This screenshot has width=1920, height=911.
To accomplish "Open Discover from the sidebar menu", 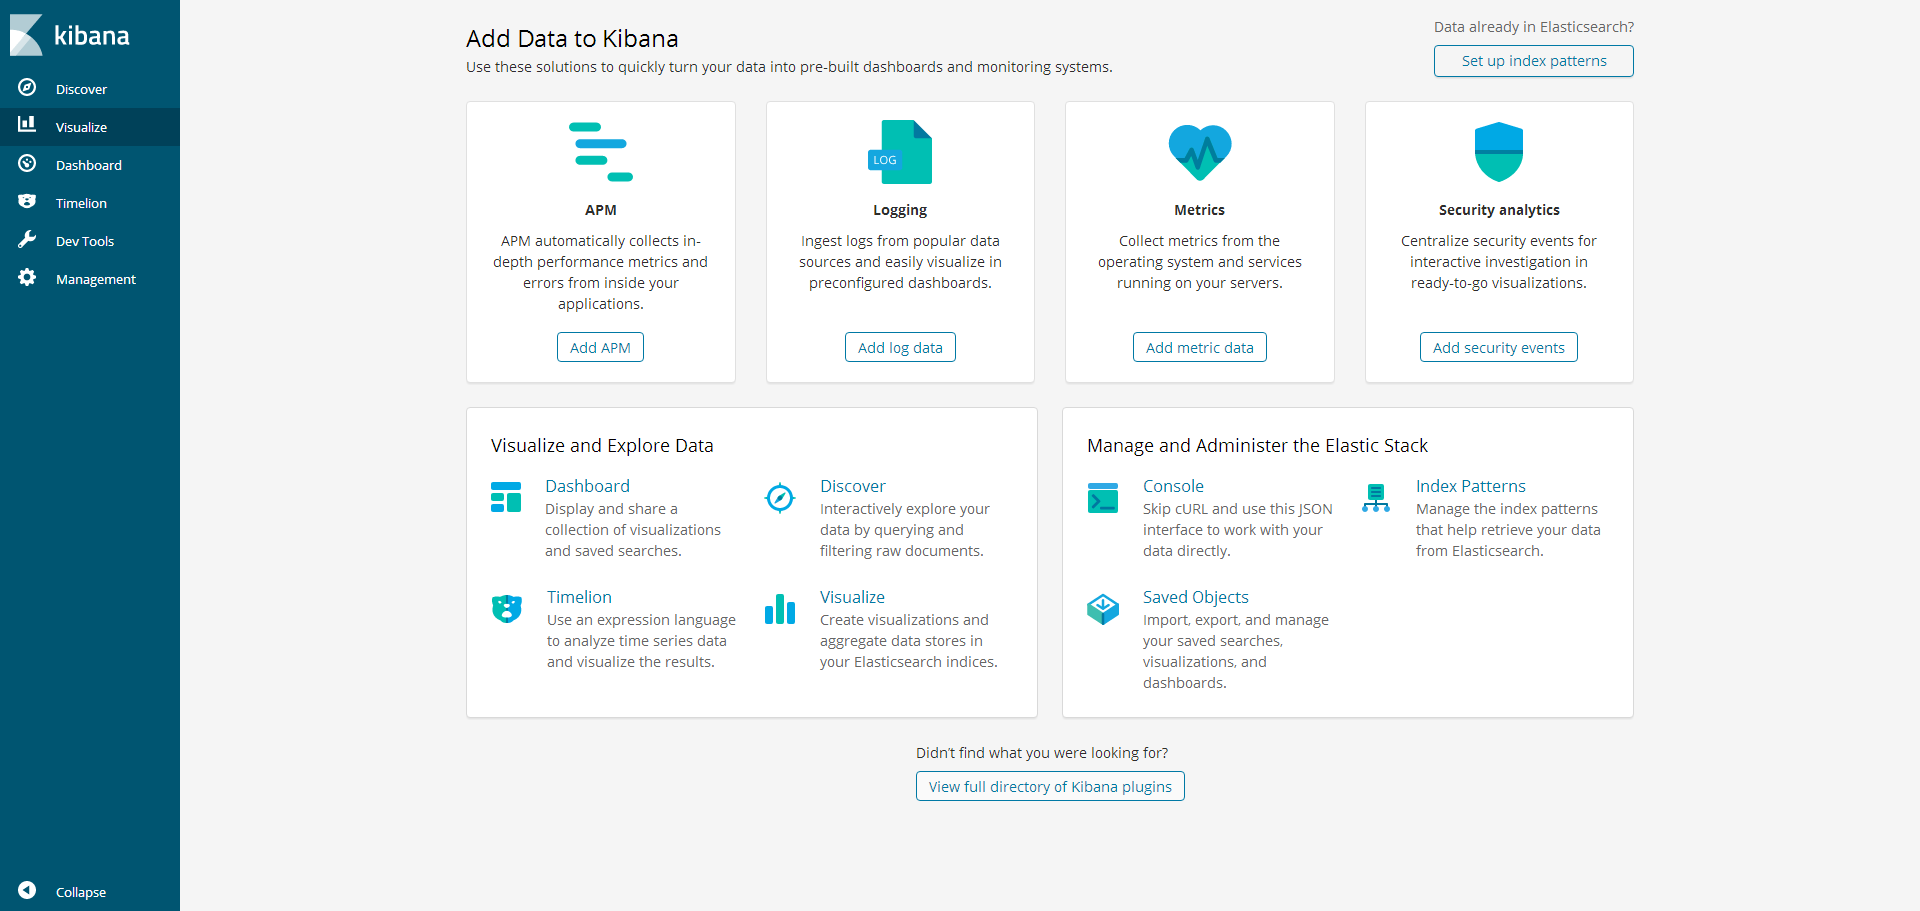I will click(81, 89).
